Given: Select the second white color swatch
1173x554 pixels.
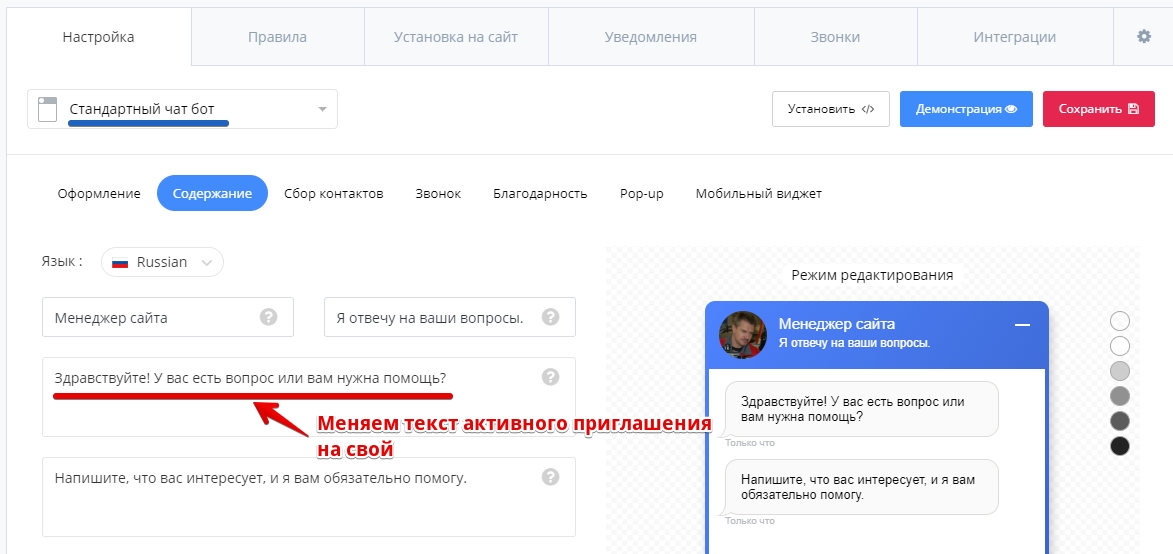Looking at the screenshot, I should tap(1120, 346).
